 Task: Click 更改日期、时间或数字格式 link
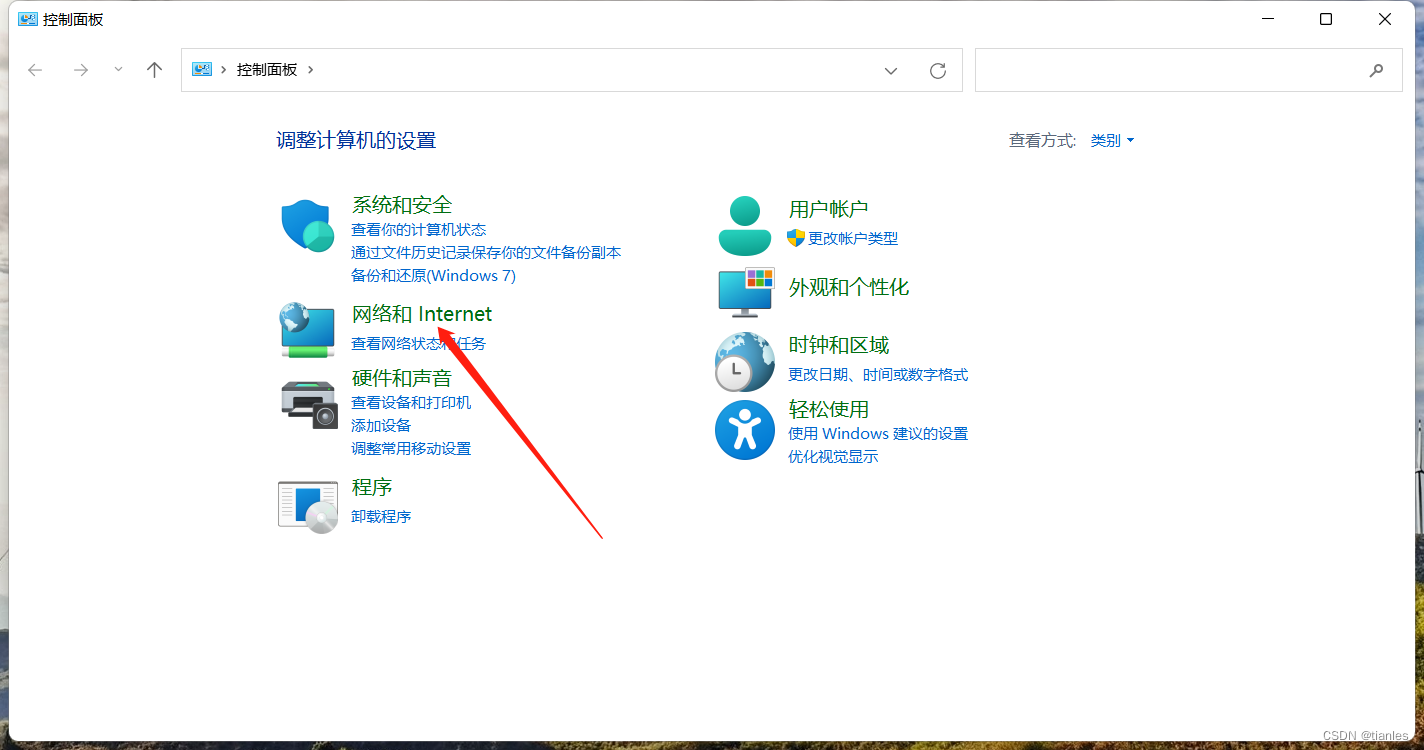click(878, 375)
